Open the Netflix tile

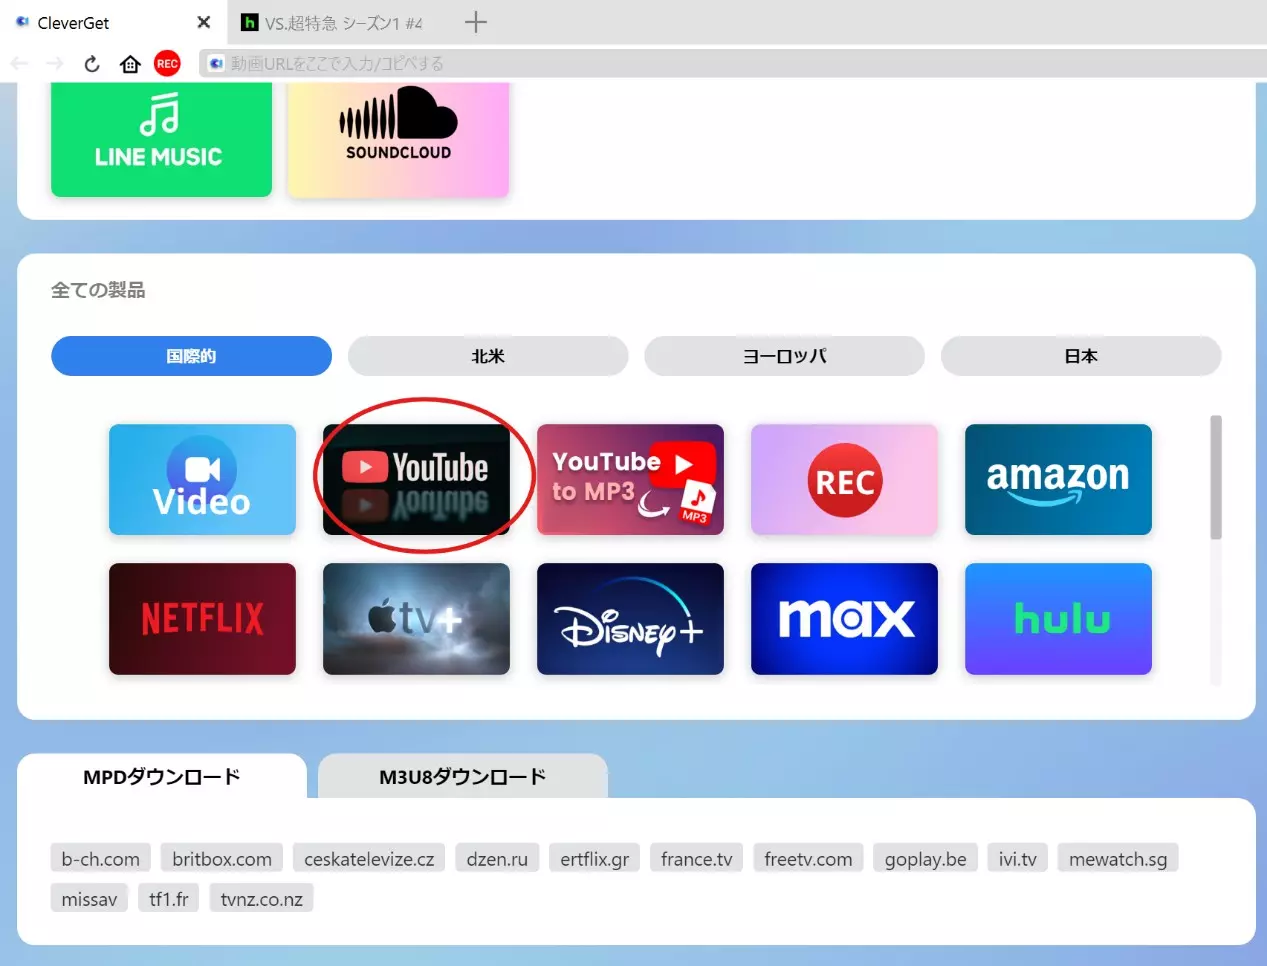[202, 619]
